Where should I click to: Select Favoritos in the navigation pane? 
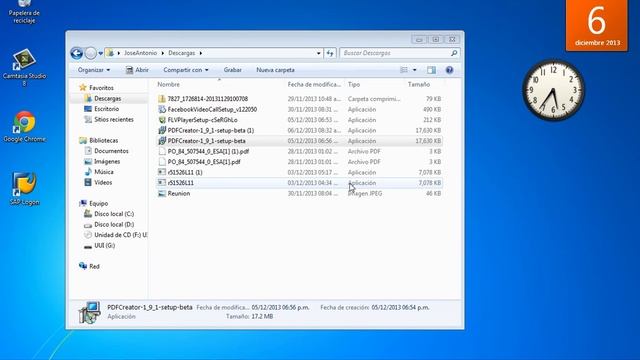101,88
